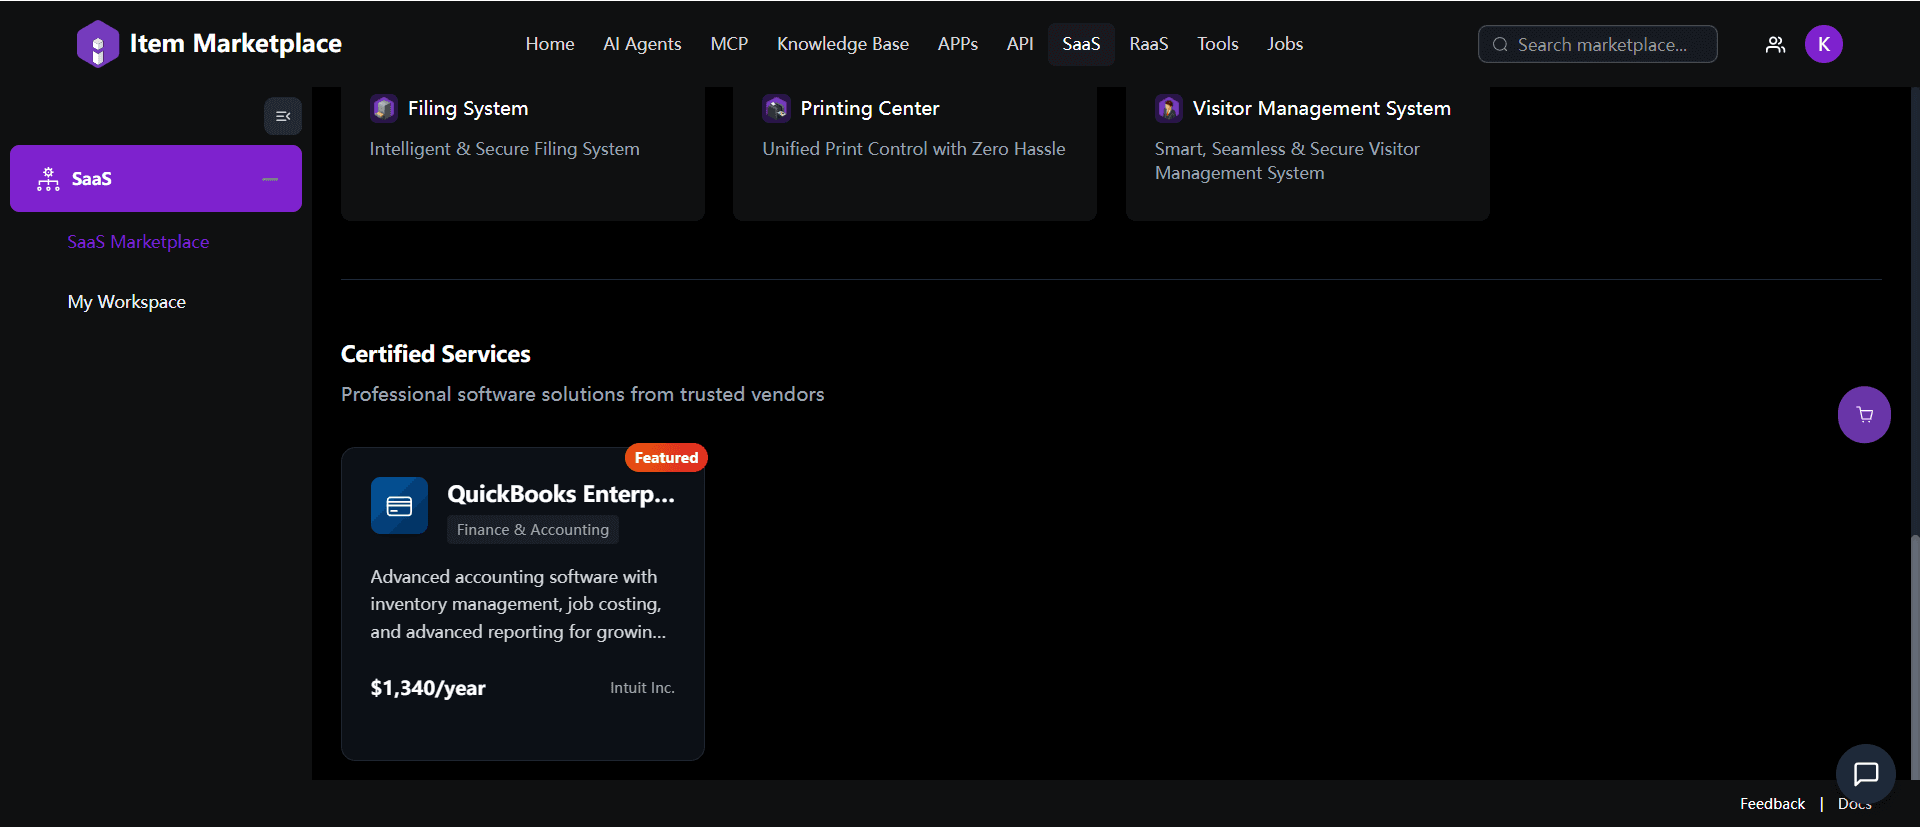Click the Certified Services heading

pyautogui.click(x=436, y=354)
